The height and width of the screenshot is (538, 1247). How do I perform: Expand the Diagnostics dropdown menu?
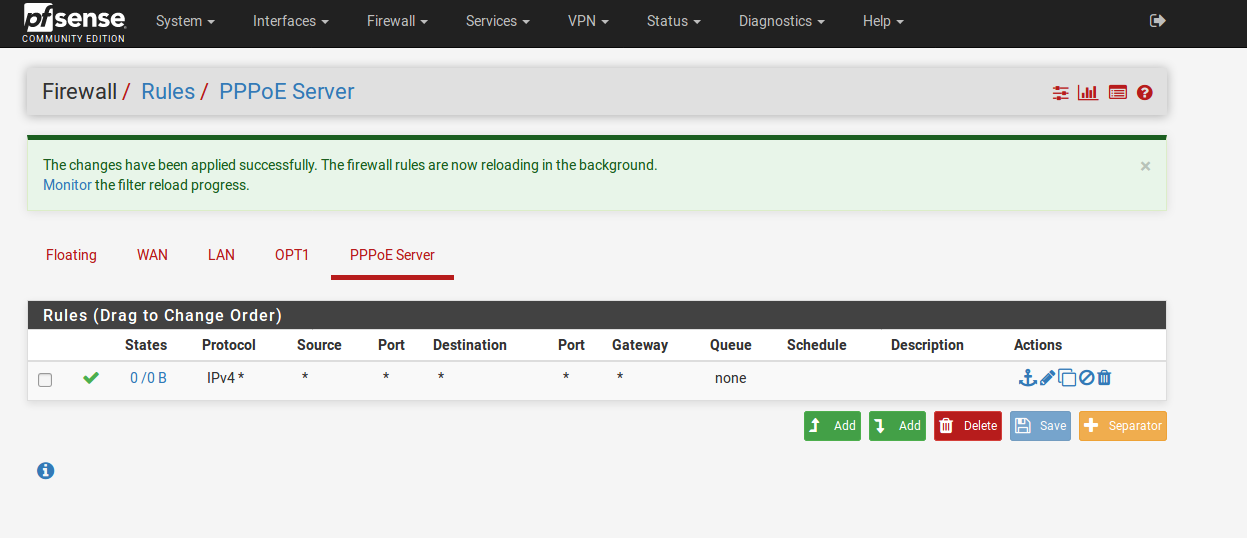click(x=781, y=21)
